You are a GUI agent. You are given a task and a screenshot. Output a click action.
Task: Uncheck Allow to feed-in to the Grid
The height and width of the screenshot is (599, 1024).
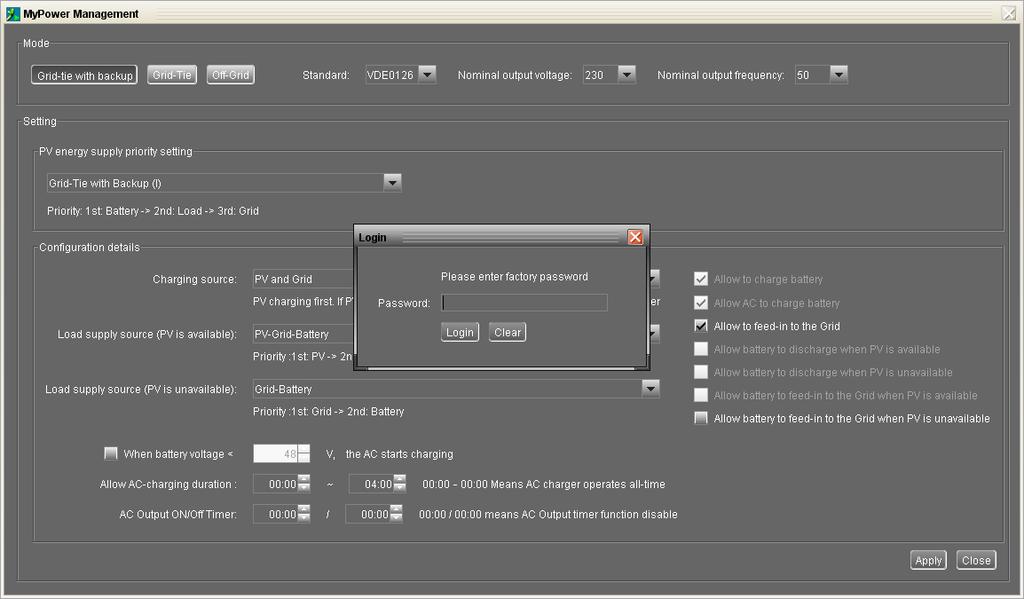coord(701,326)
